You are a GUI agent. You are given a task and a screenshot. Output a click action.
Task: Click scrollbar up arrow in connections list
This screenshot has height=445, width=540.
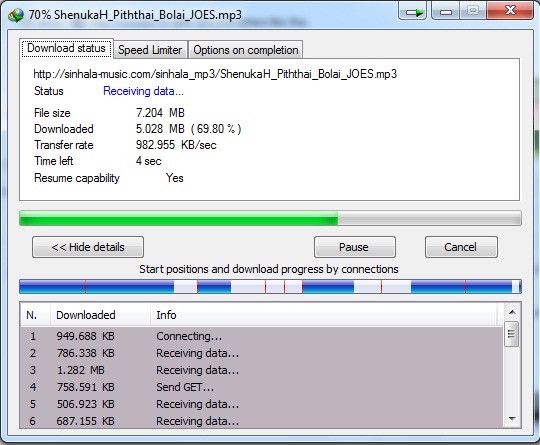[512, 312]
